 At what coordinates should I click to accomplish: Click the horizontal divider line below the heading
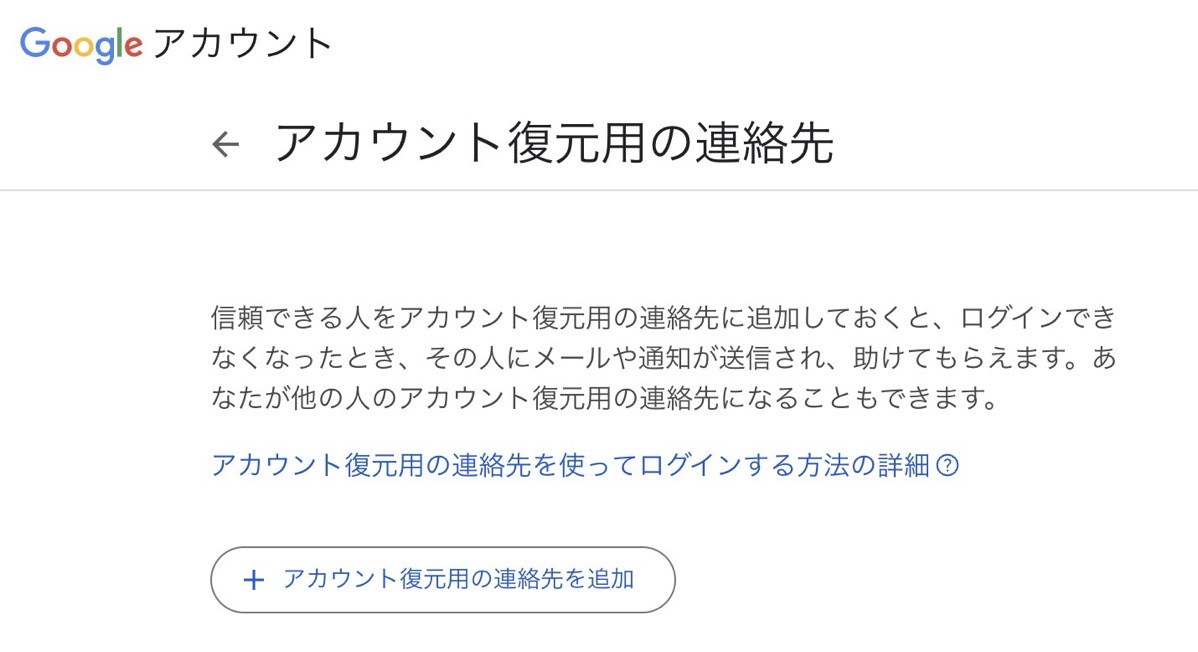tap(599, 190)
